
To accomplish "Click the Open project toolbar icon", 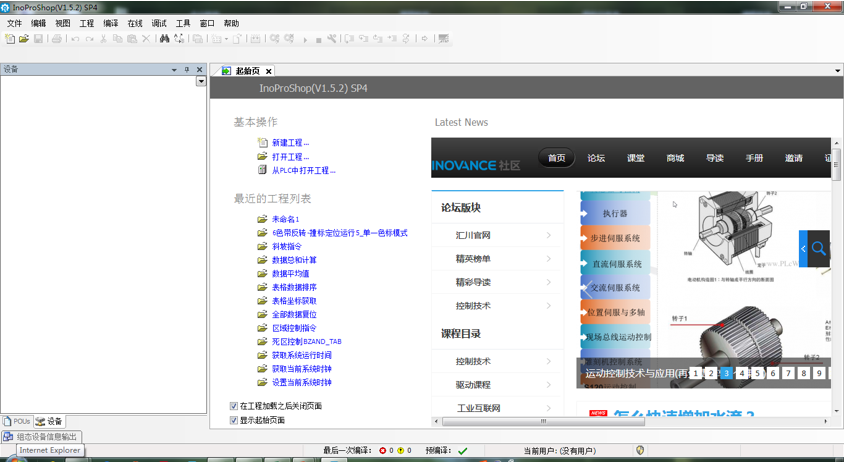I will tap(24, 39).
